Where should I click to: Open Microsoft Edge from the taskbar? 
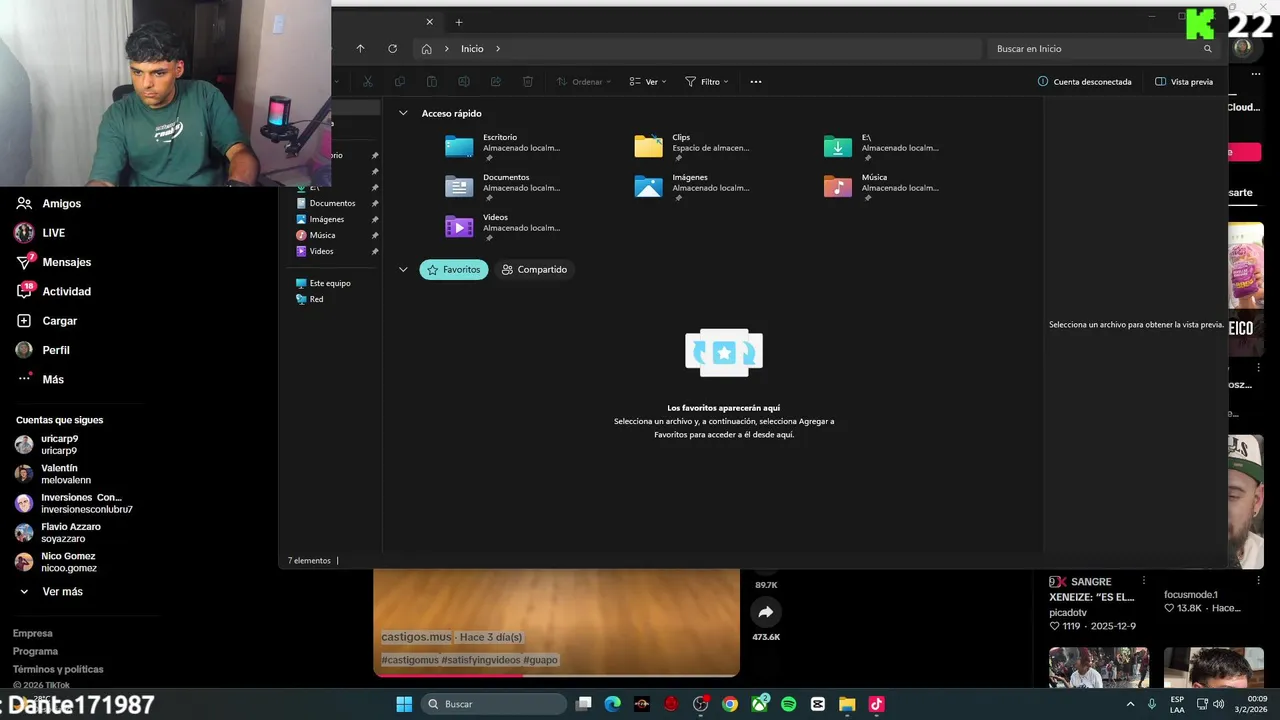click(x=613, y=704)
